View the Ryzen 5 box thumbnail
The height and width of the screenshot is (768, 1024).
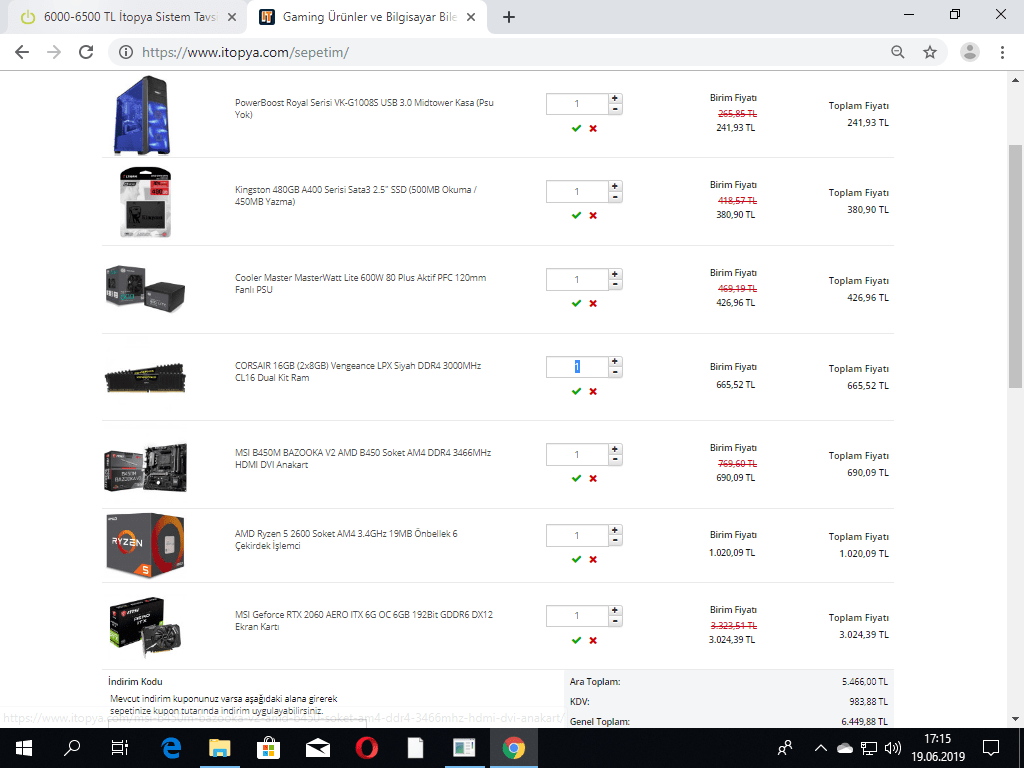145,546
